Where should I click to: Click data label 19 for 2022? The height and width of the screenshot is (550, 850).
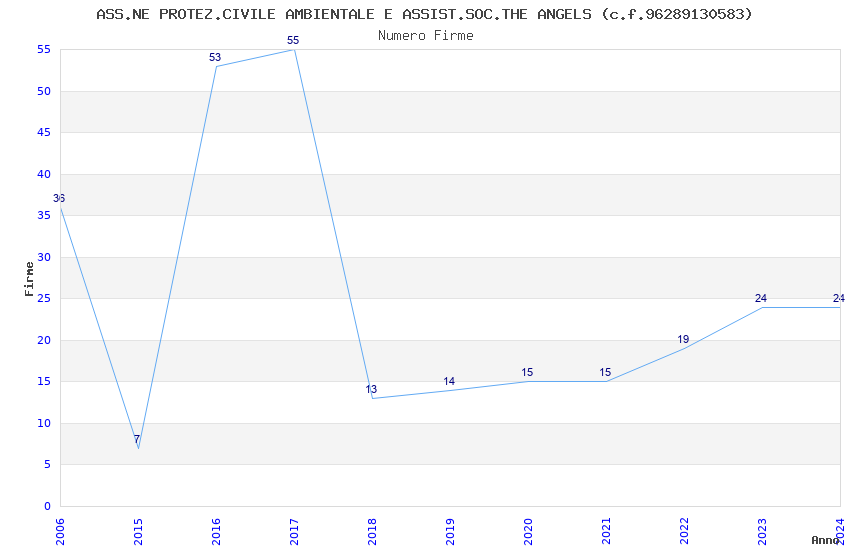tap(683, 339)
